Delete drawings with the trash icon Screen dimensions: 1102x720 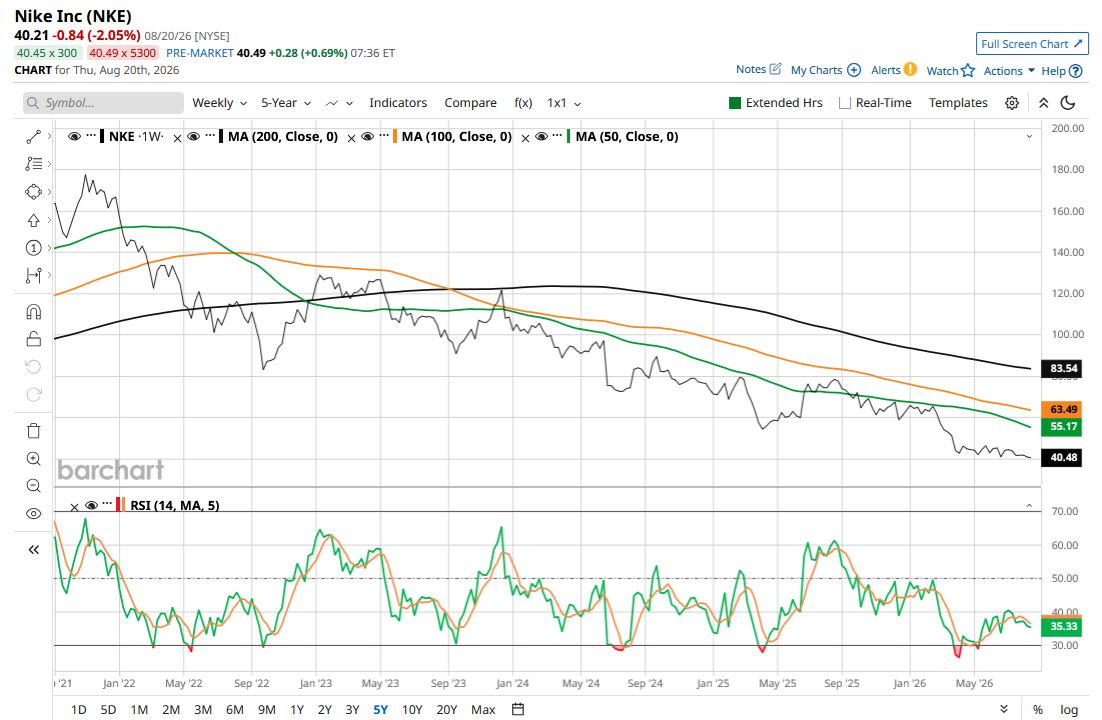(x=33, y=430)
